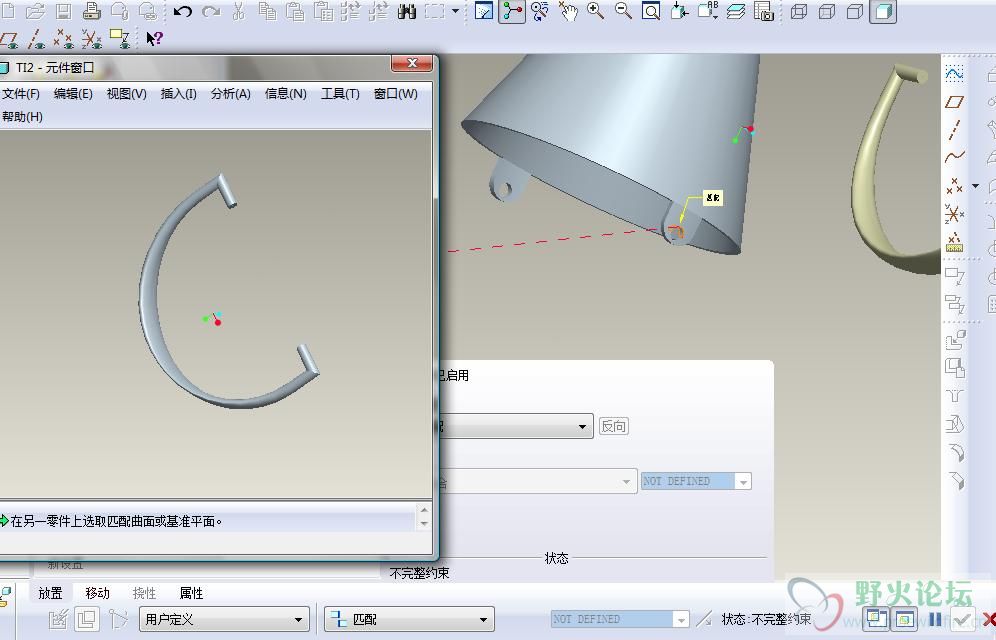The height and width of the screenshot is (640, 996).
Task: Select the Zoom Out magnifier
Action: [x=622, y=12]
